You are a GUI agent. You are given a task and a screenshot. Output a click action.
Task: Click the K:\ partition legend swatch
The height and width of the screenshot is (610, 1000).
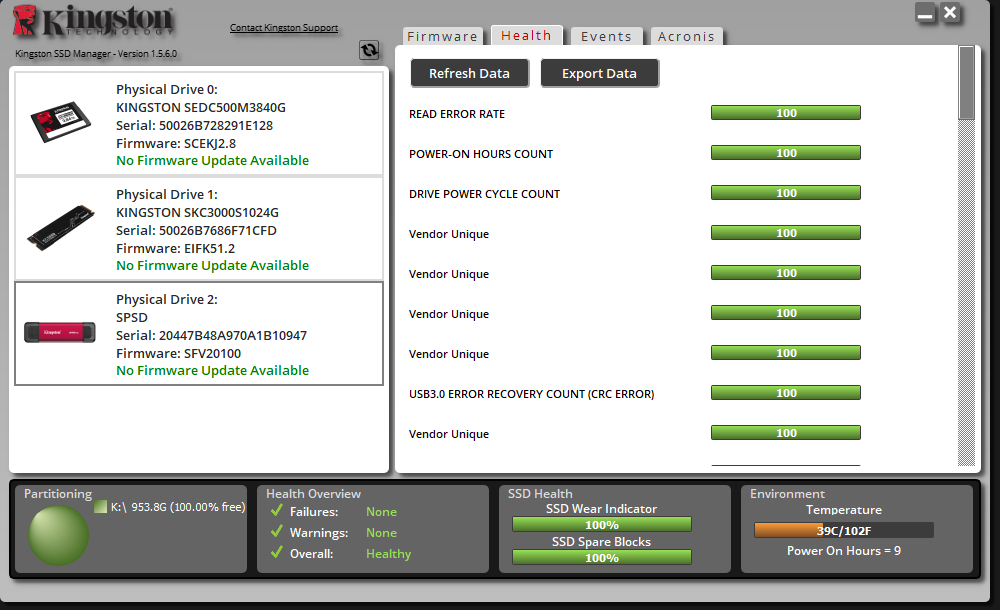click(x=100, y=507)
